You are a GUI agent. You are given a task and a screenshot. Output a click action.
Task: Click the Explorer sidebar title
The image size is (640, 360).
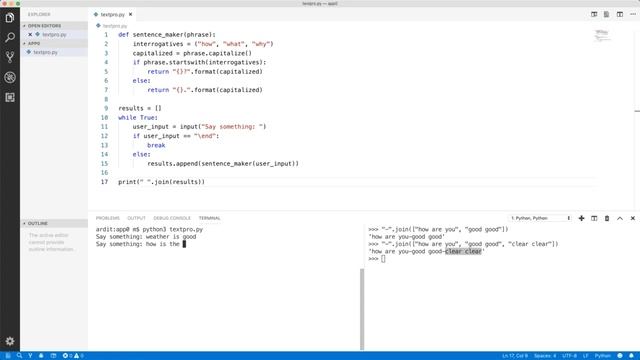(x=39, y=14)
